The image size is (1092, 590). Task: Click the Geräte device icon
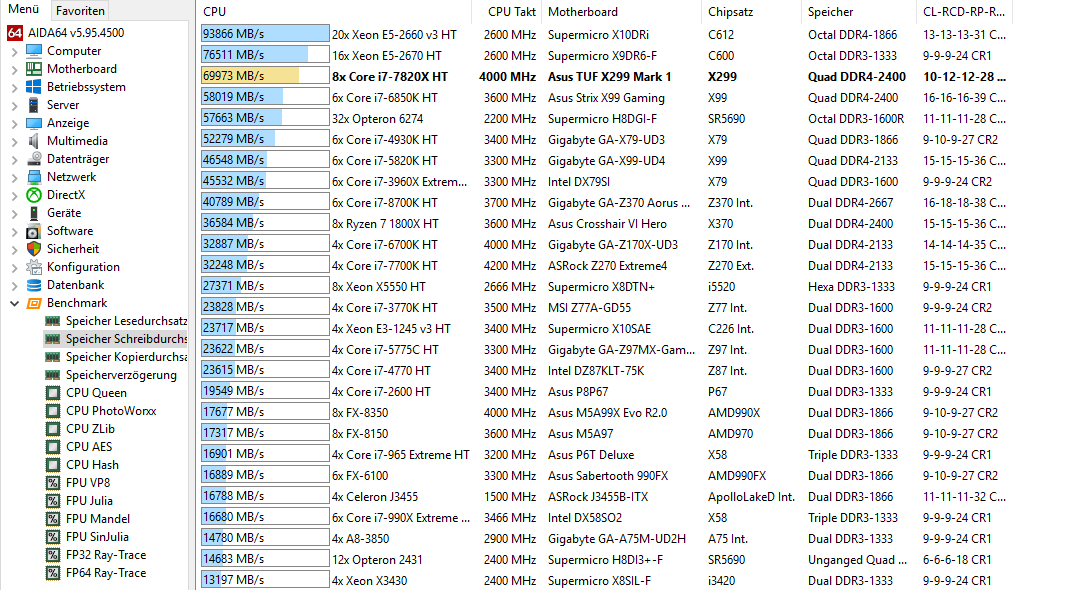[33, 213]
